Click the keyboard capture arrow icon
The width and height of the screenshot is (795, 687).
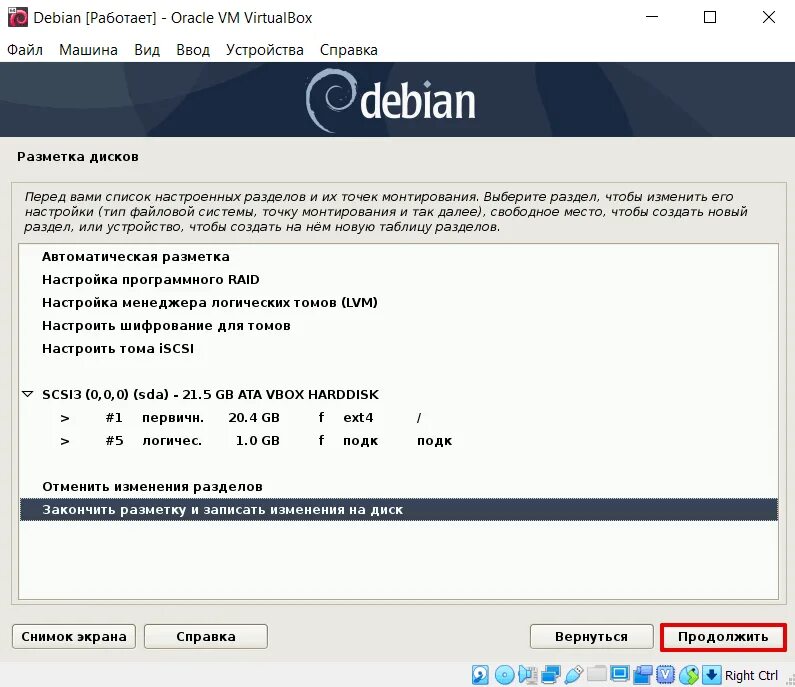712,675
